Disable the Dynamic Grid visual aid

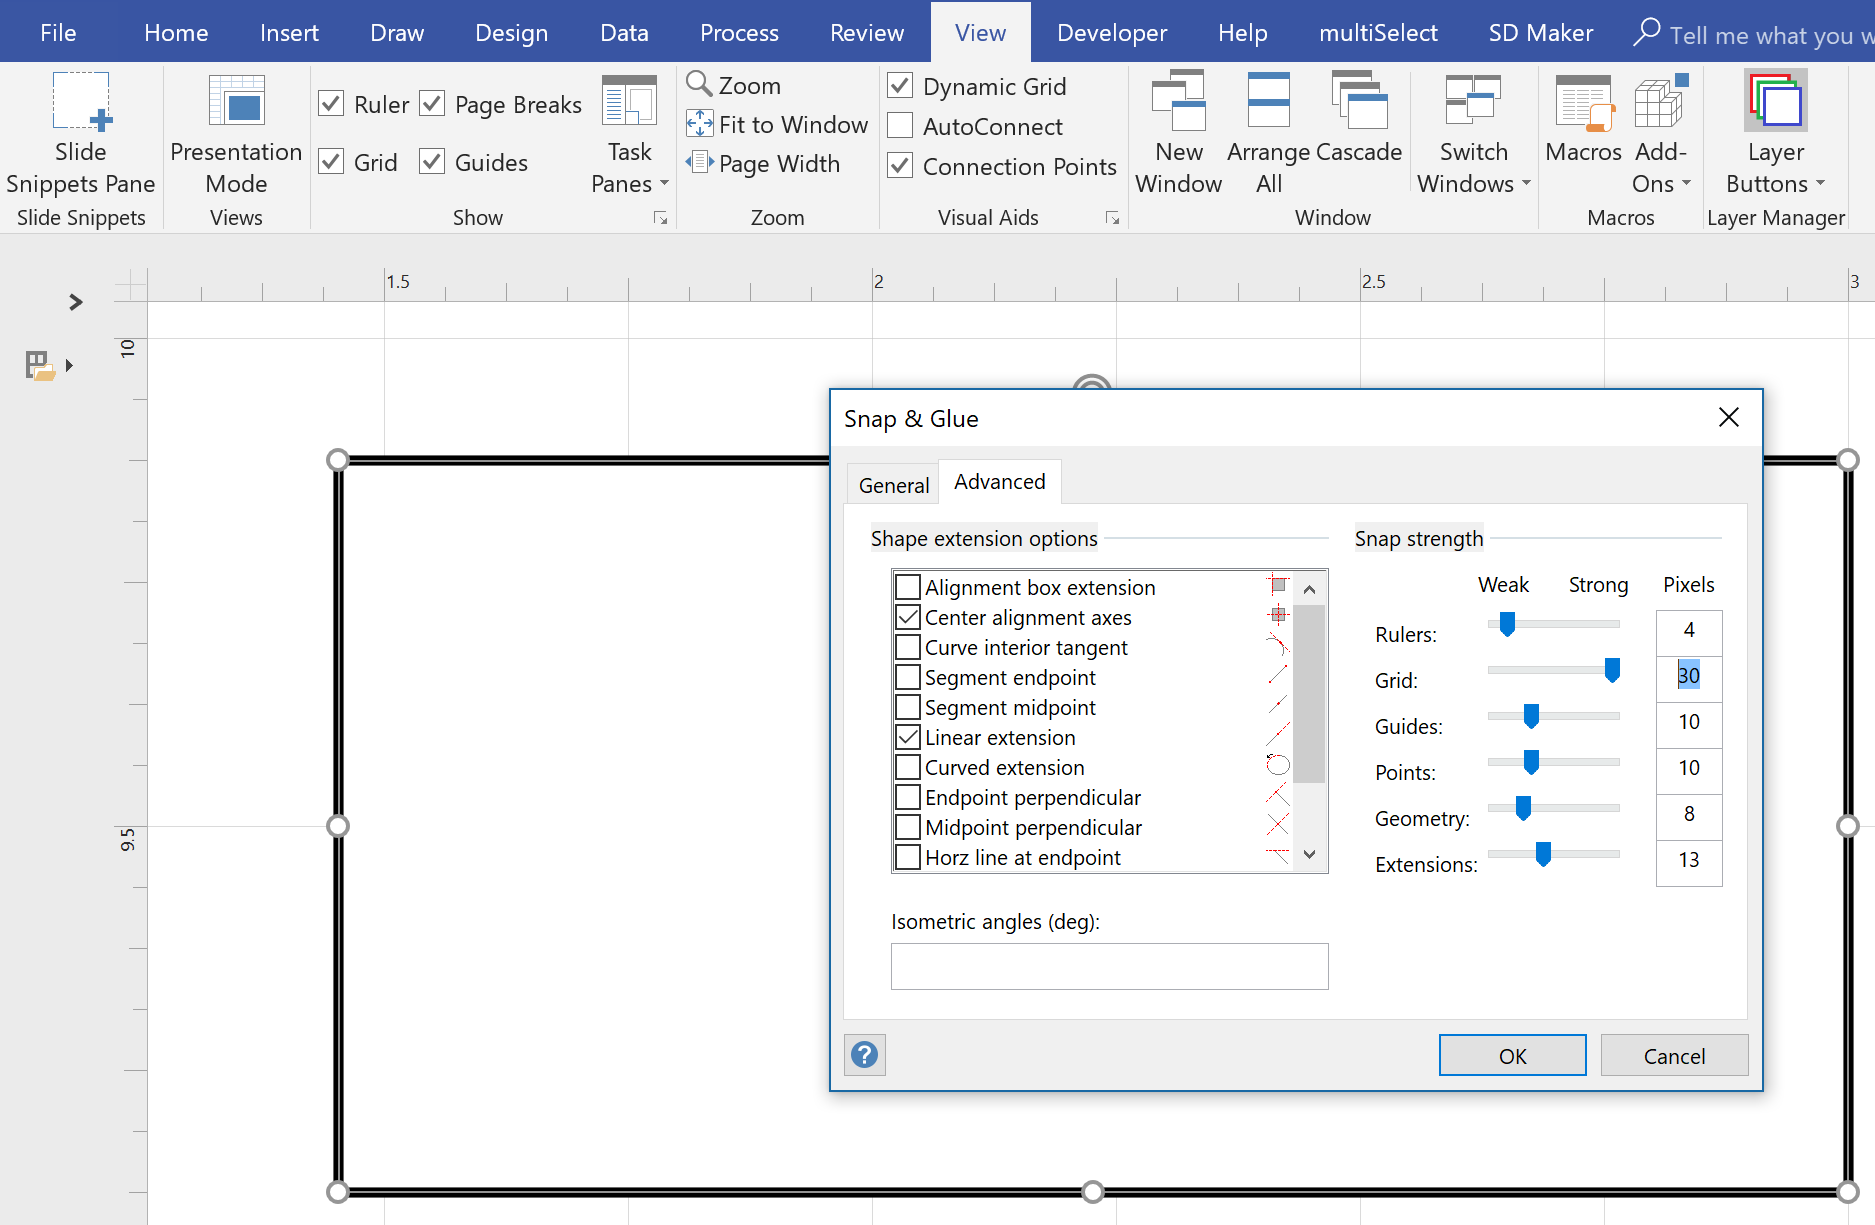point(900,85)
